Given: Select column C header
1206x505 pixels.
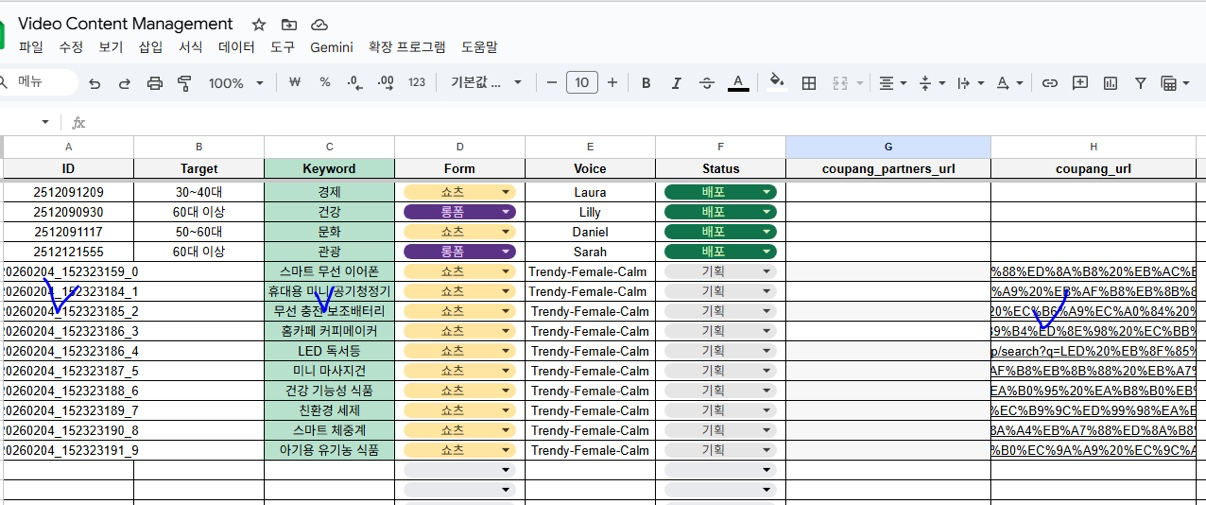Looking at the screenshot, I should click(x=330, y=147).
